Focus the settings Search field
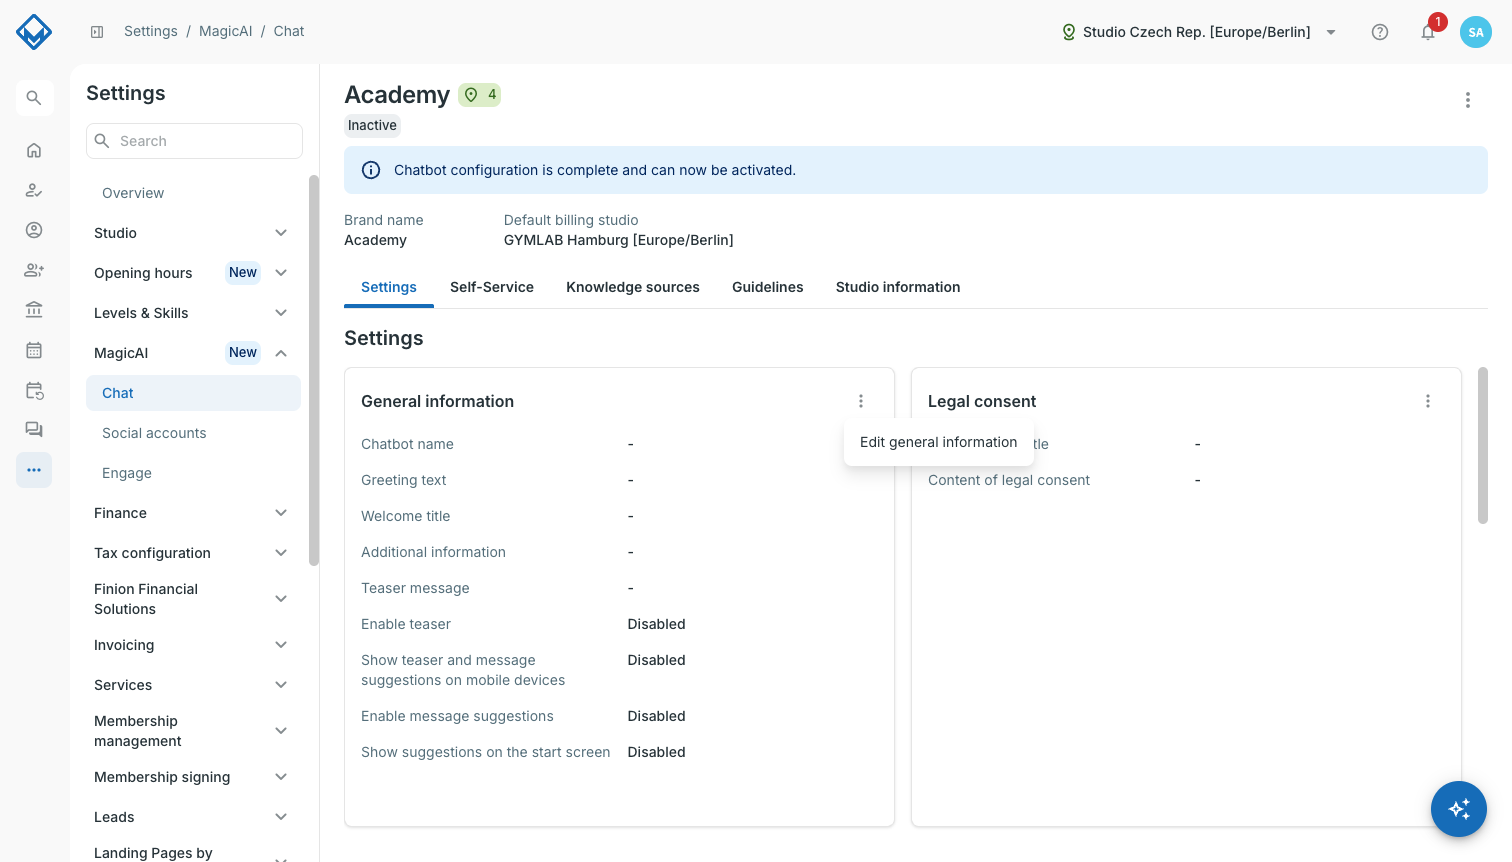Image resolution: width=1512 pixels, height=862 pixels. pos(194,141)
